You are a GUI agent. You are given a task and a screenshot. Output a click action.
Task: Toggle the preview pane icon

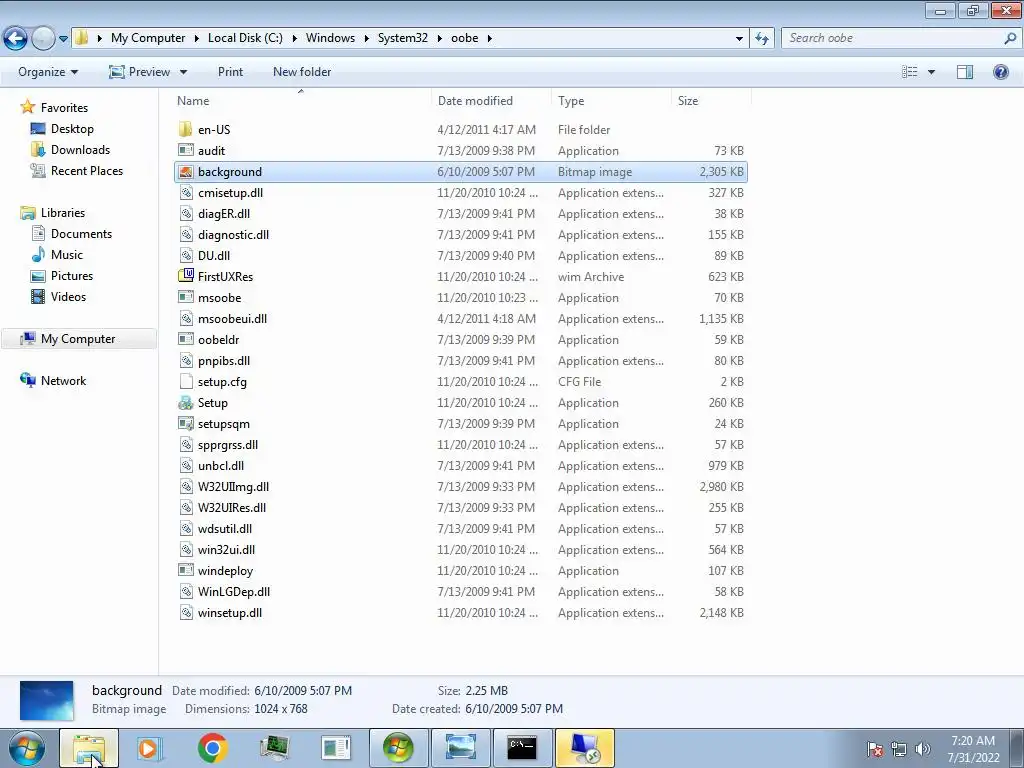coord(965,72)
